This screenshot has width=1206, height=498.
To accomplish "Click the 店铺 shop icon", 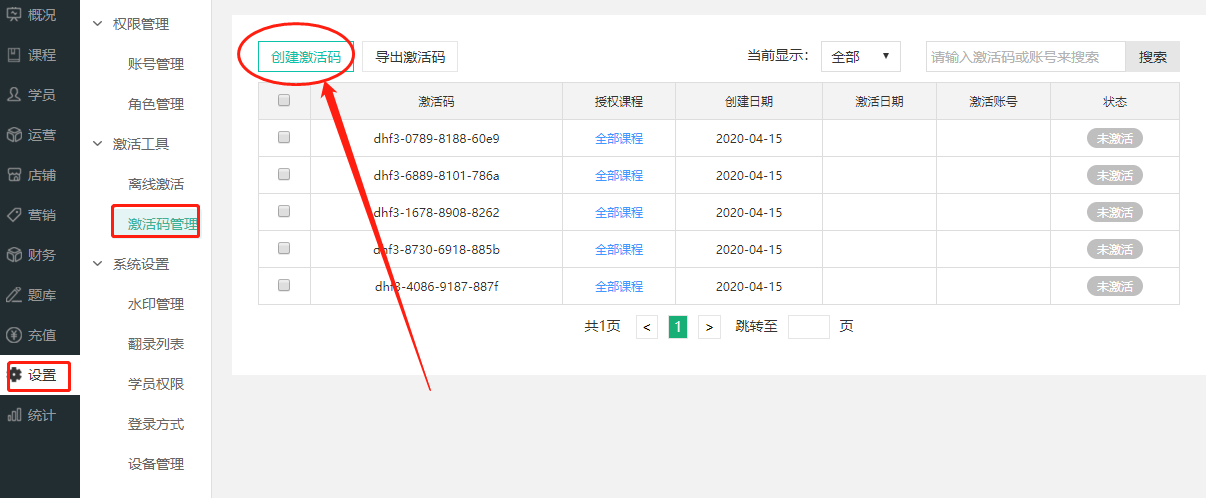I will click(15, 175).
